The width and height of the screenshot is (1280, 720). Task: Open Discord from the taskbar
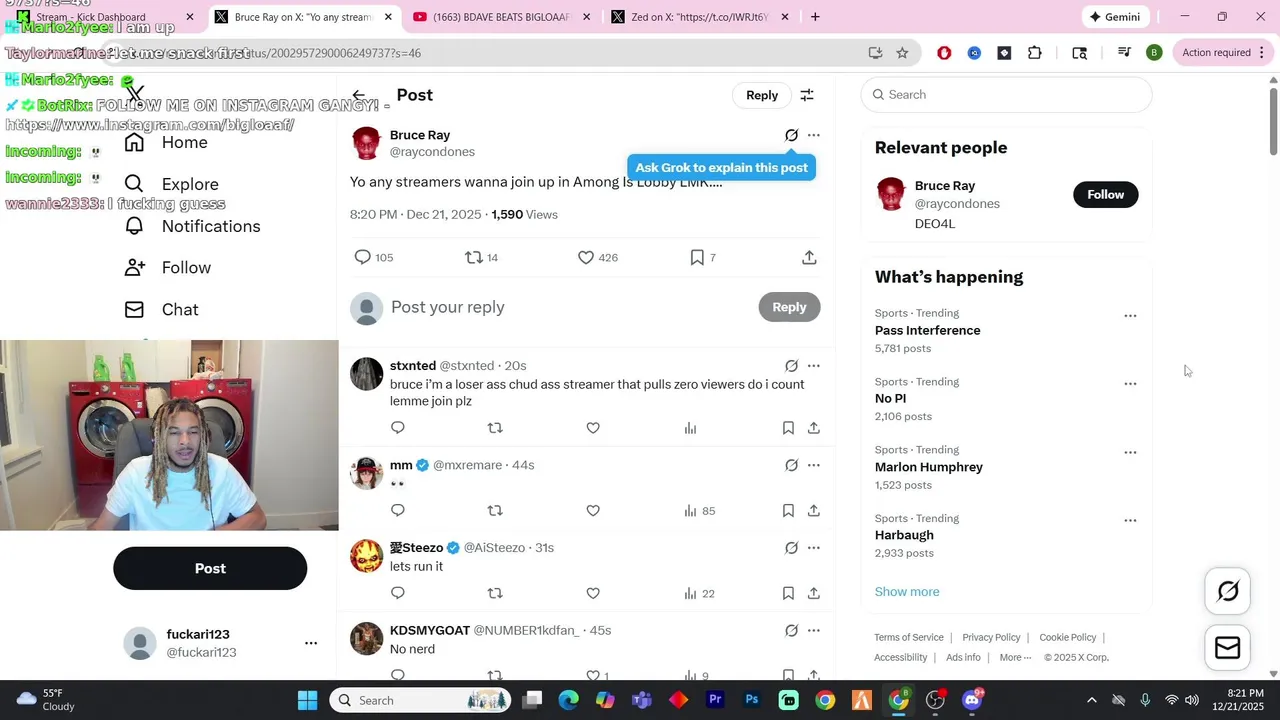(972, 700)
